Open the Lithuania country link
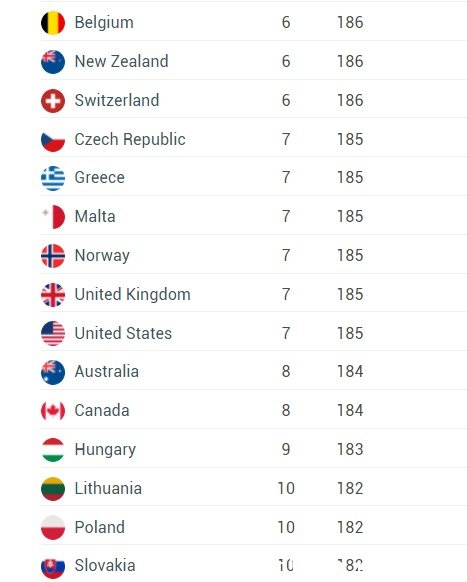 click(x=108, y=488)
